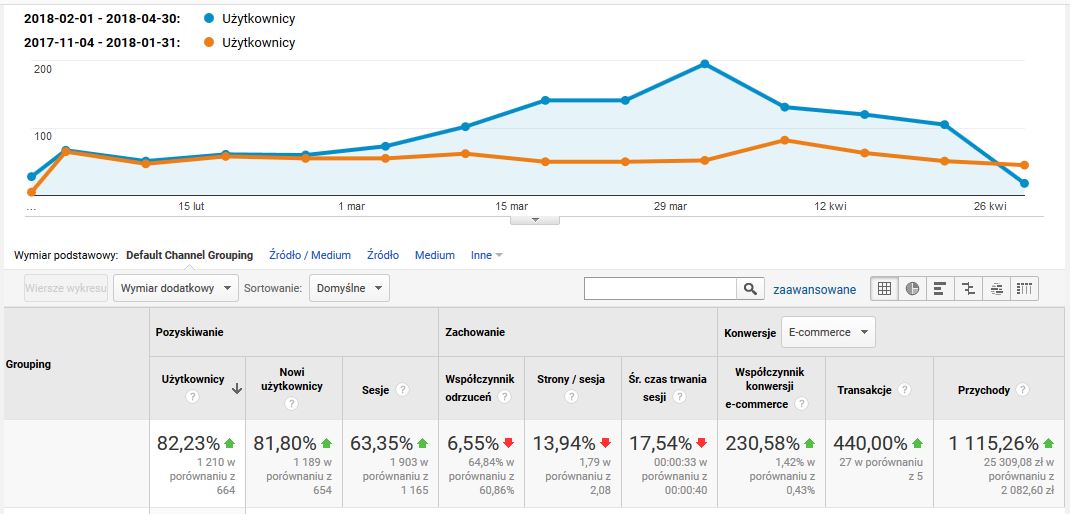The width and height of the screenshot is (1070, 514).
Task: Open the Sortowanie Domyślne dropdown
Action: (349, 288)
